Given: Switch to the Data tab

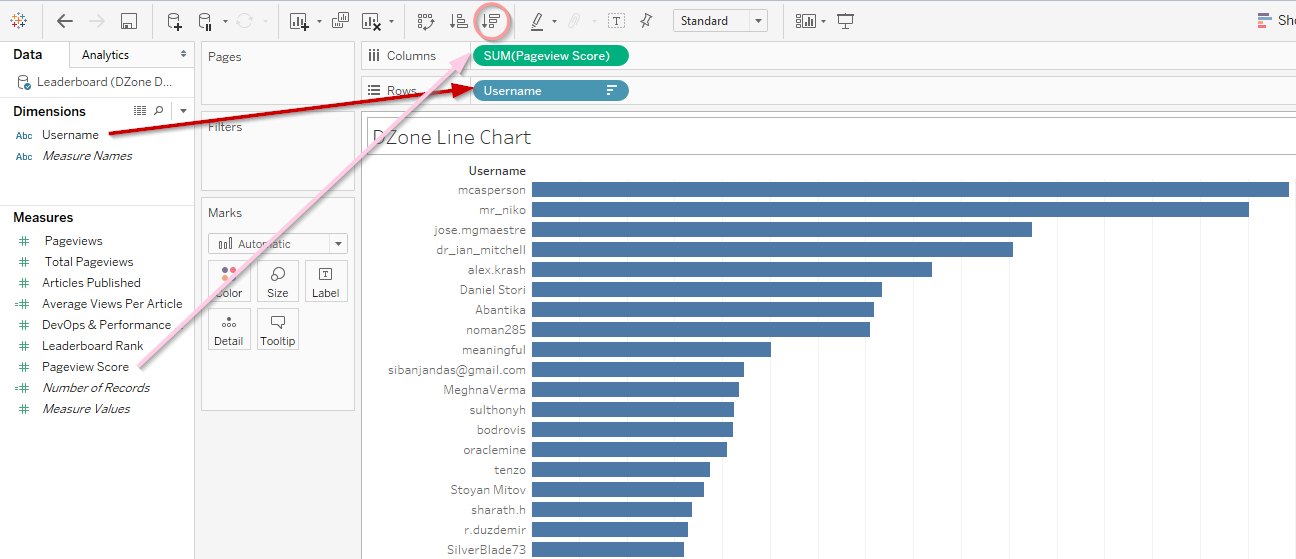Looking at the screenshot, I should (x=28, y=55).
